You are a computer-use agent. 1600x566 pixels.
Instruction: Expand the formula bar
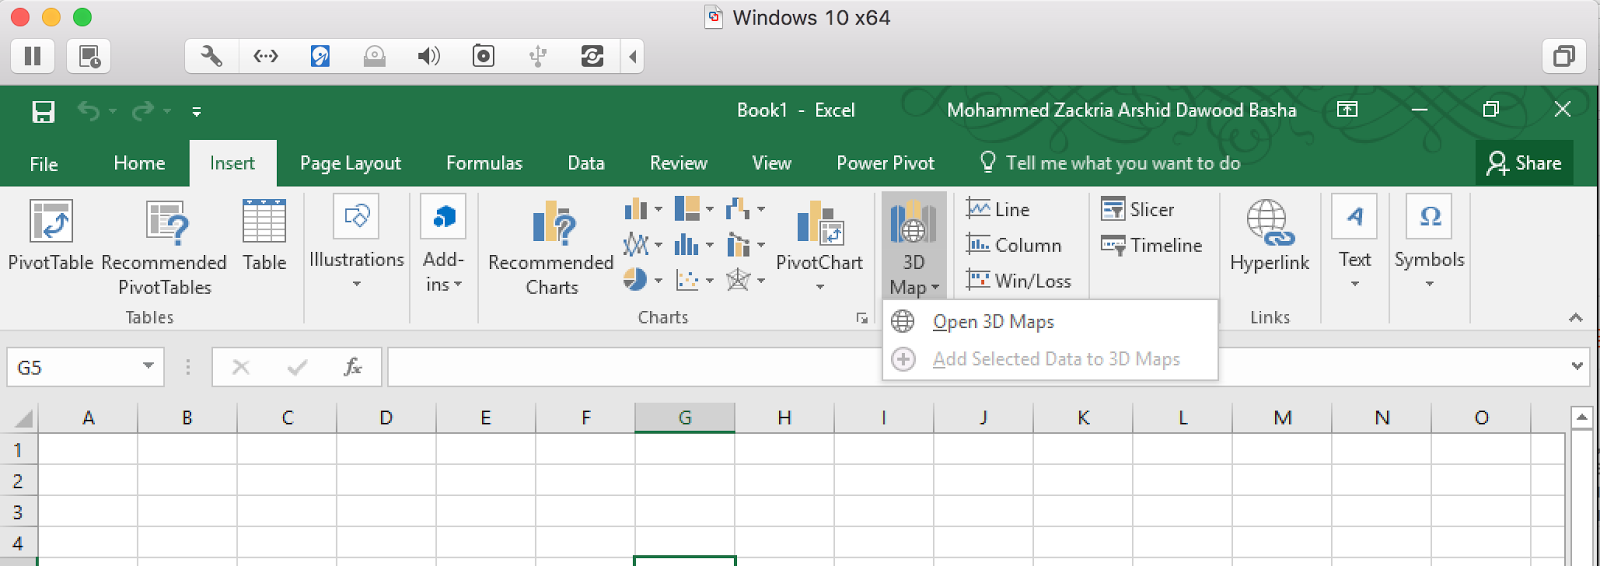pos(1577,366)
